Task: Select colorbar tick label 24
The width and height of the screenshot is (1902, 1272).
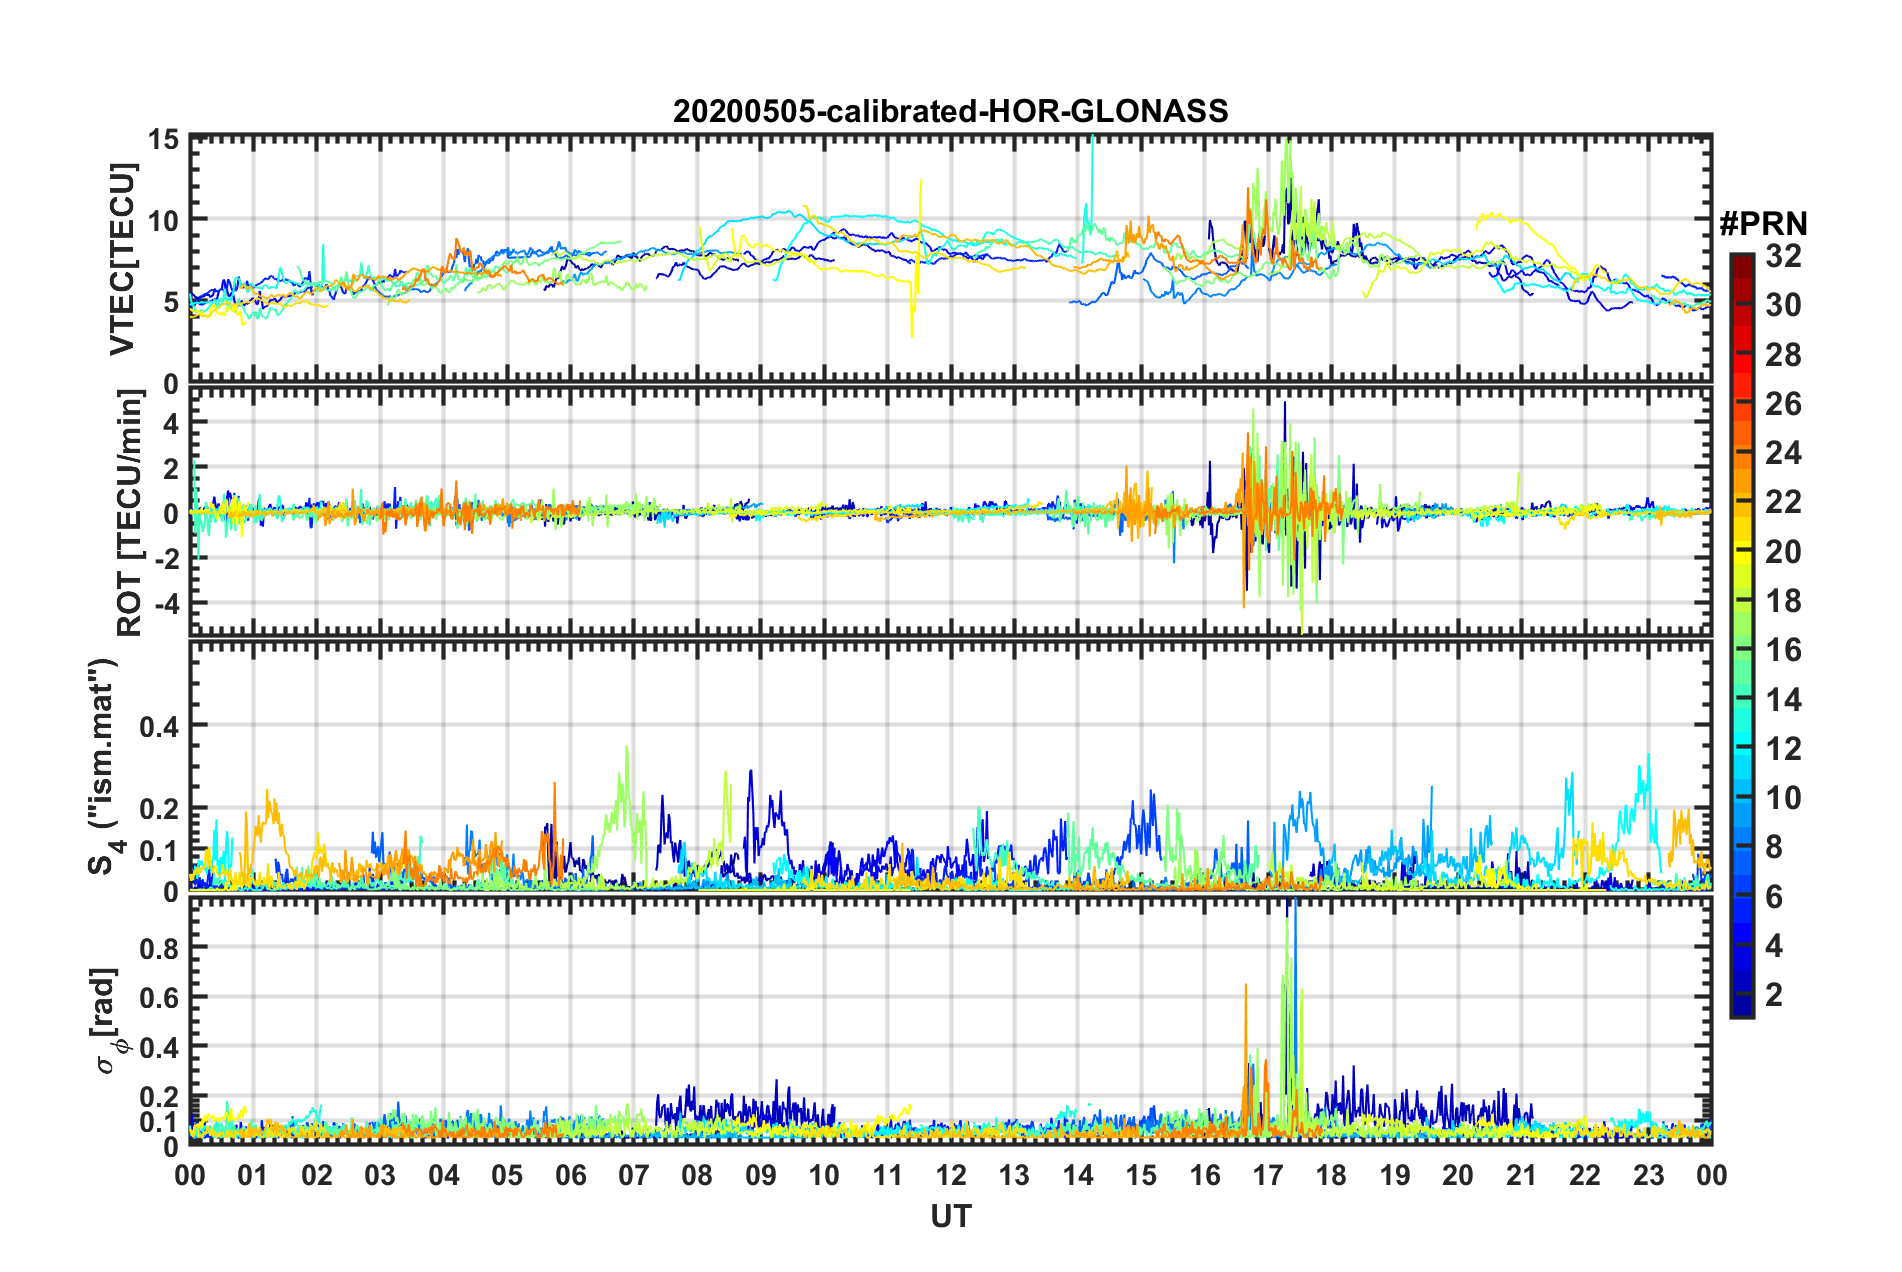Action: [1783, 453]
